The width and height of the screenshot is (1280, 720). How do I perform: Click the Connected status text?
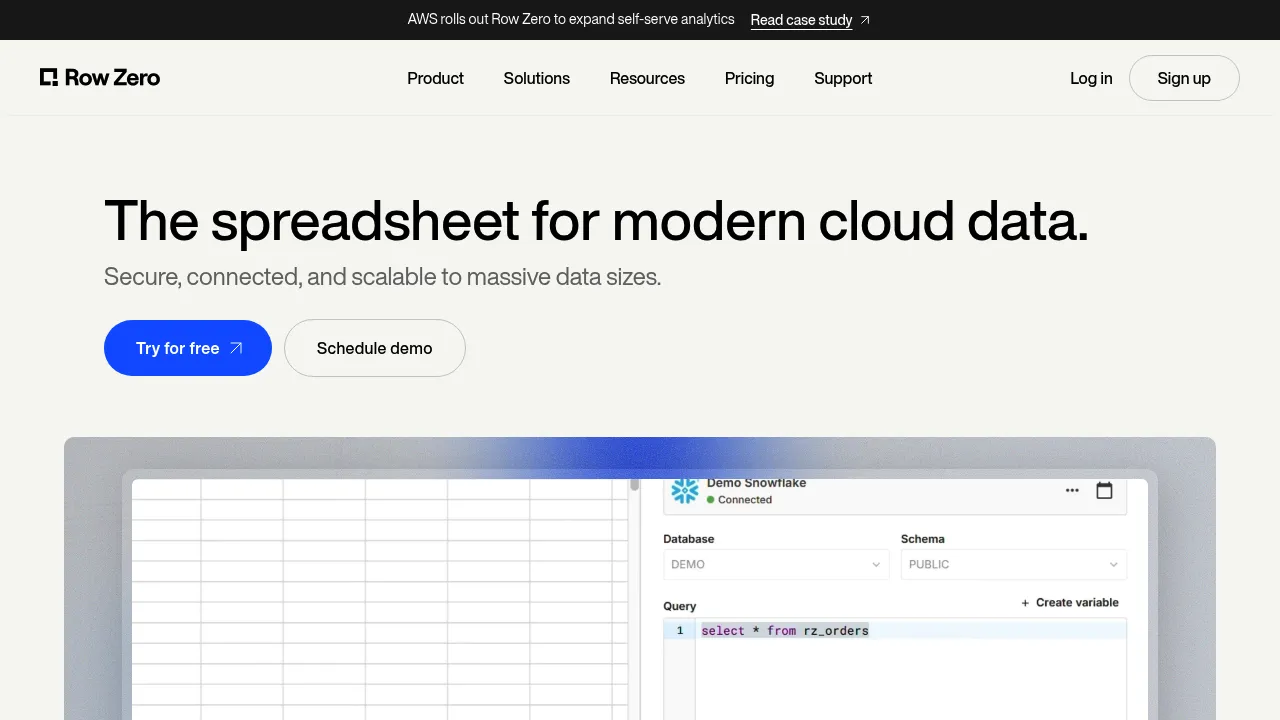click(x=745, y=499)
